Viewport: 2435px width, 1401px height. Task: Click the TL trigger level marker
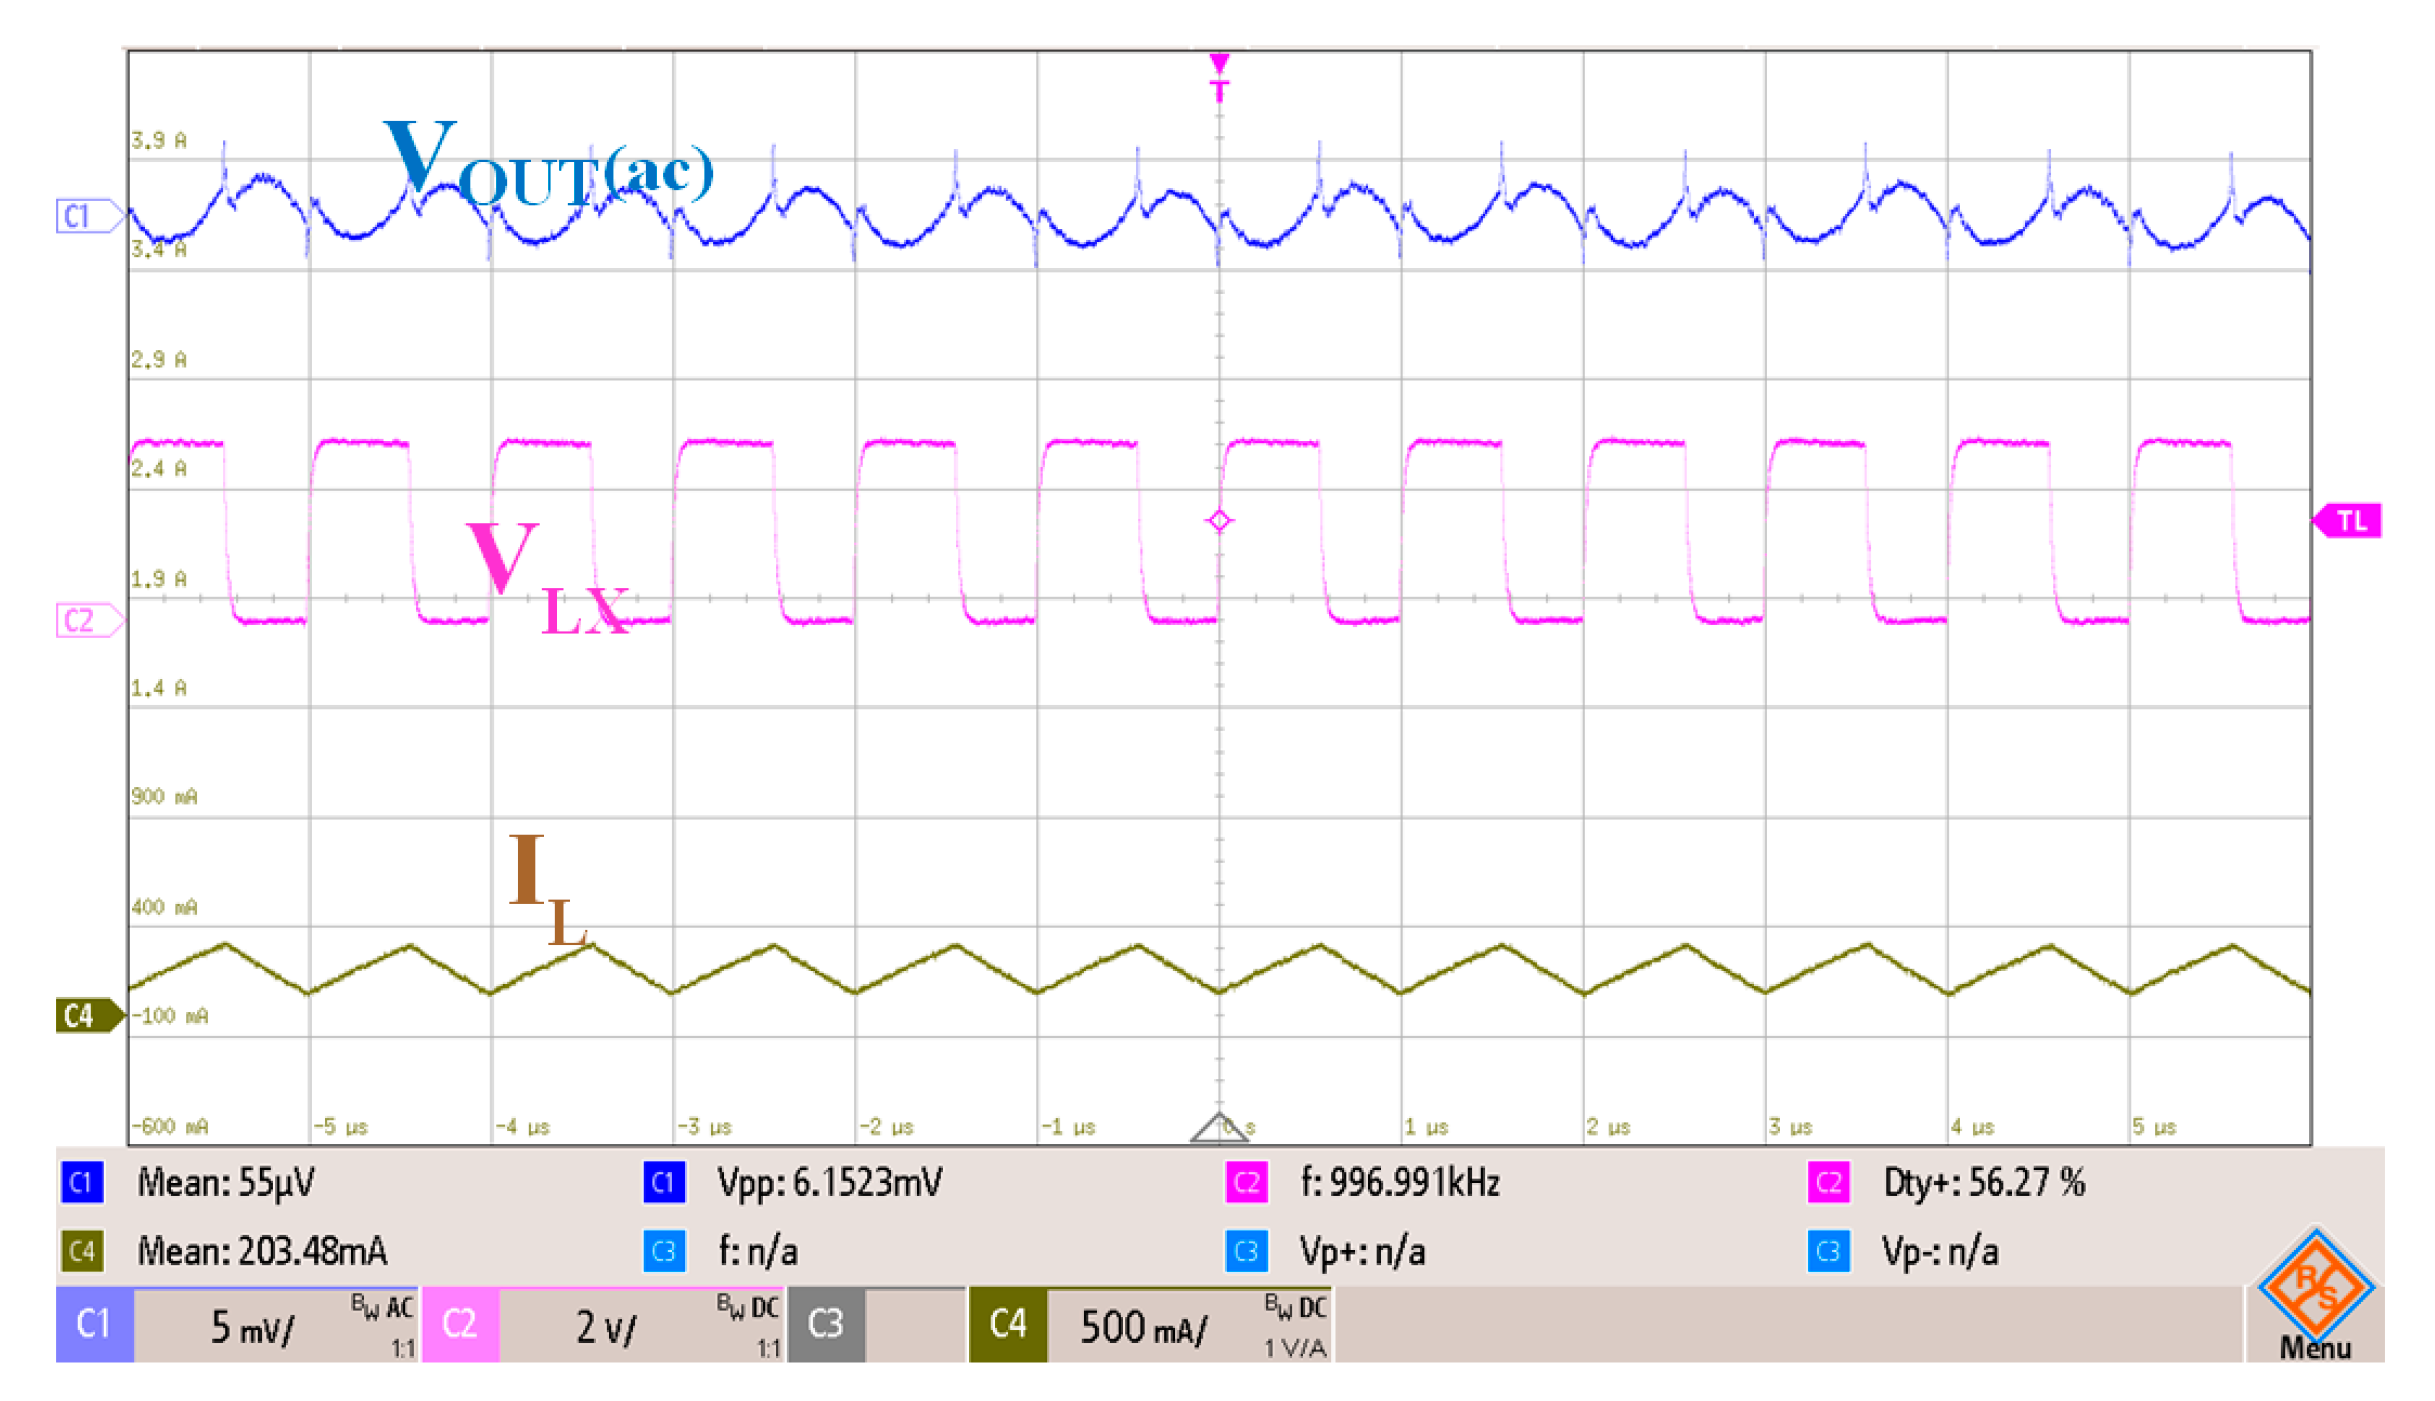click(x=2349, y=521)
